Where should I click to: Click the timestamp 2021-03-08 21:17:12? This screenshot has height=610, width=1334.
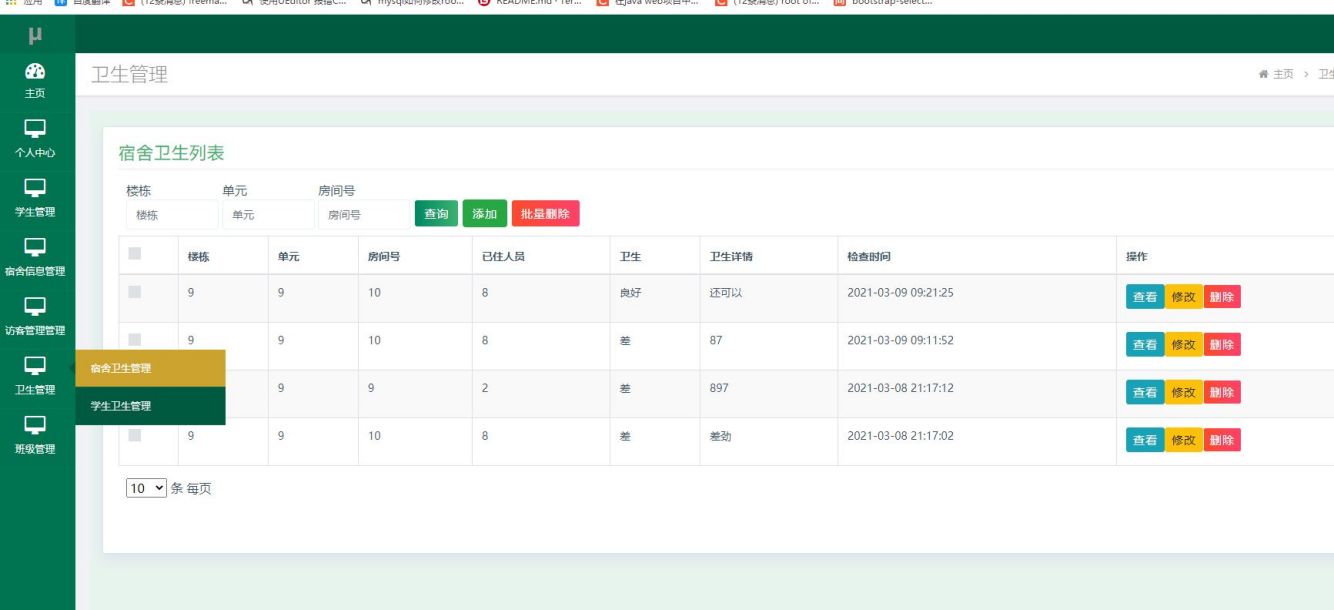coord(900,388)
